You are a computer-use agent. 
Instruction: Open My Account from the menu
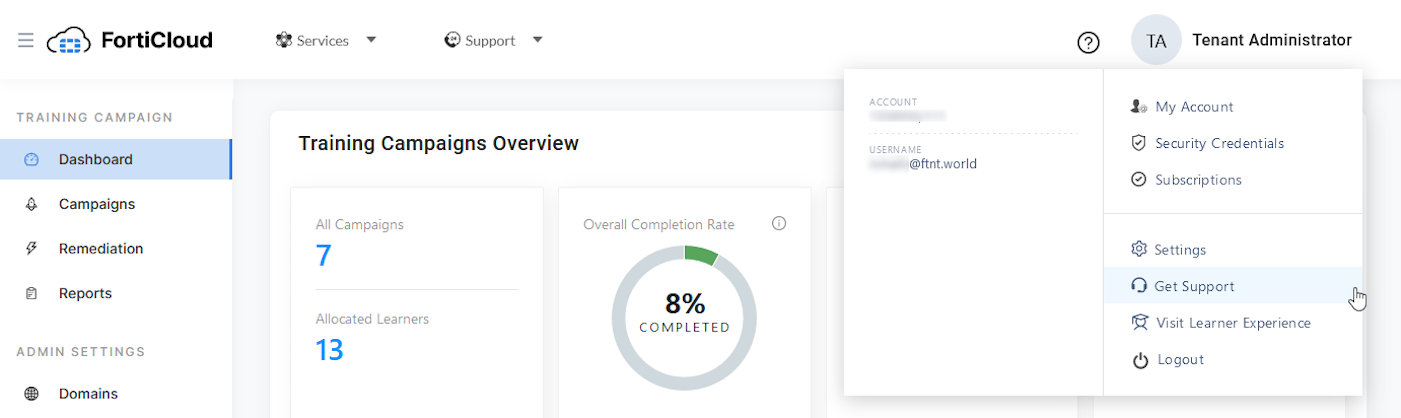pyautogui.click(x=1194, y=107)
